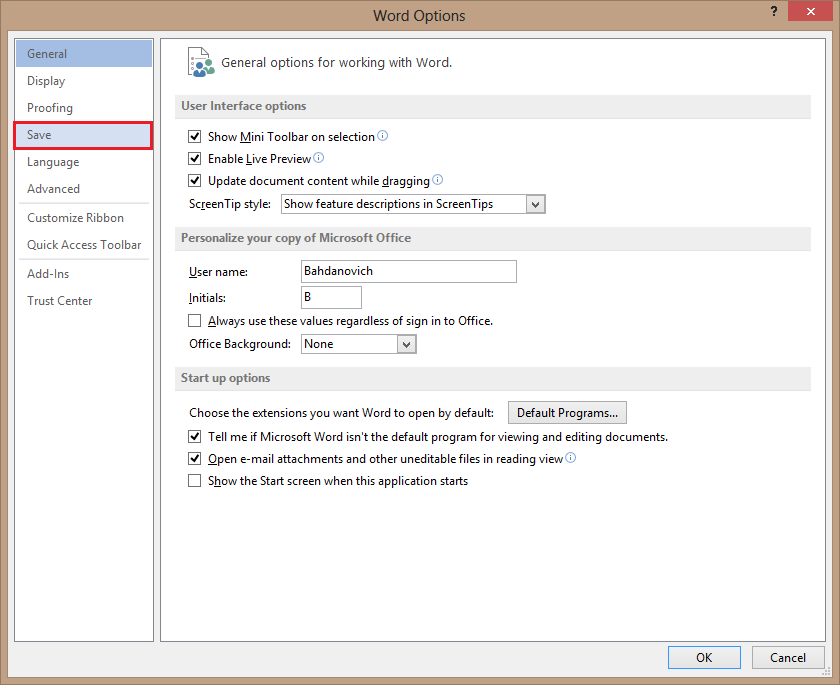Open Quick Access Toolbar settings
The image size is (840, 685).
[84, 245]
